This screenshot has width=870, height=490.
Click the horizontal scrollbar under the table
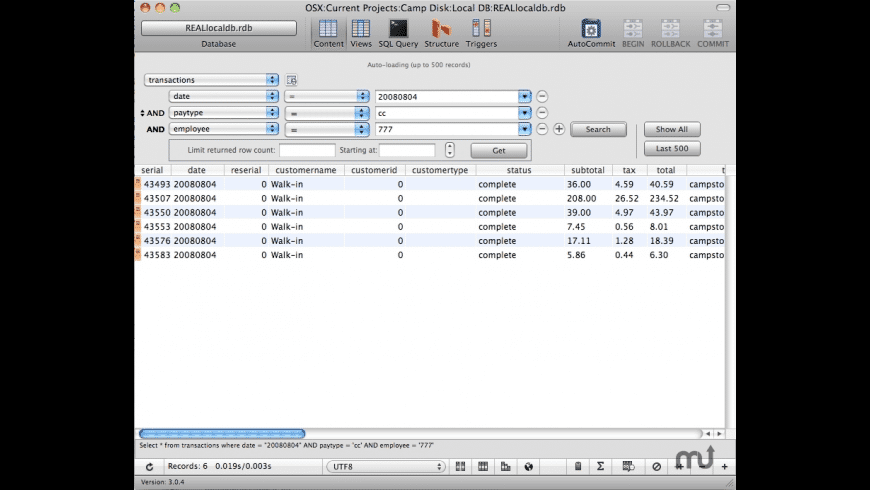tap(208, 433)
